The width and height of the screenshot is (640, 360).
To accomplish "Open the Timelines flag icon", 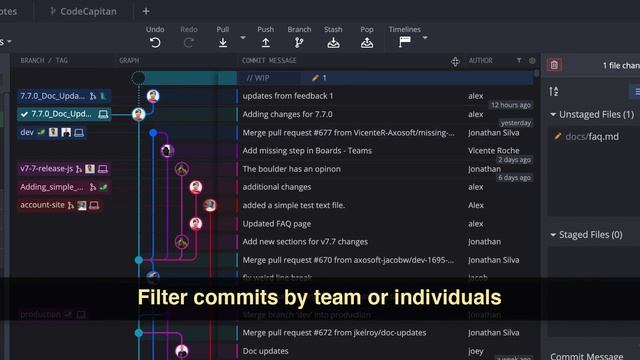I will 404,42.
